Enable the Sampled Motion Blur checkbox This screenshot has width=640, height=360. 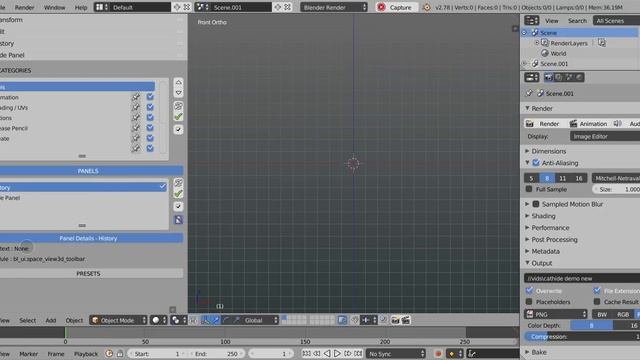tap(536, 204)
